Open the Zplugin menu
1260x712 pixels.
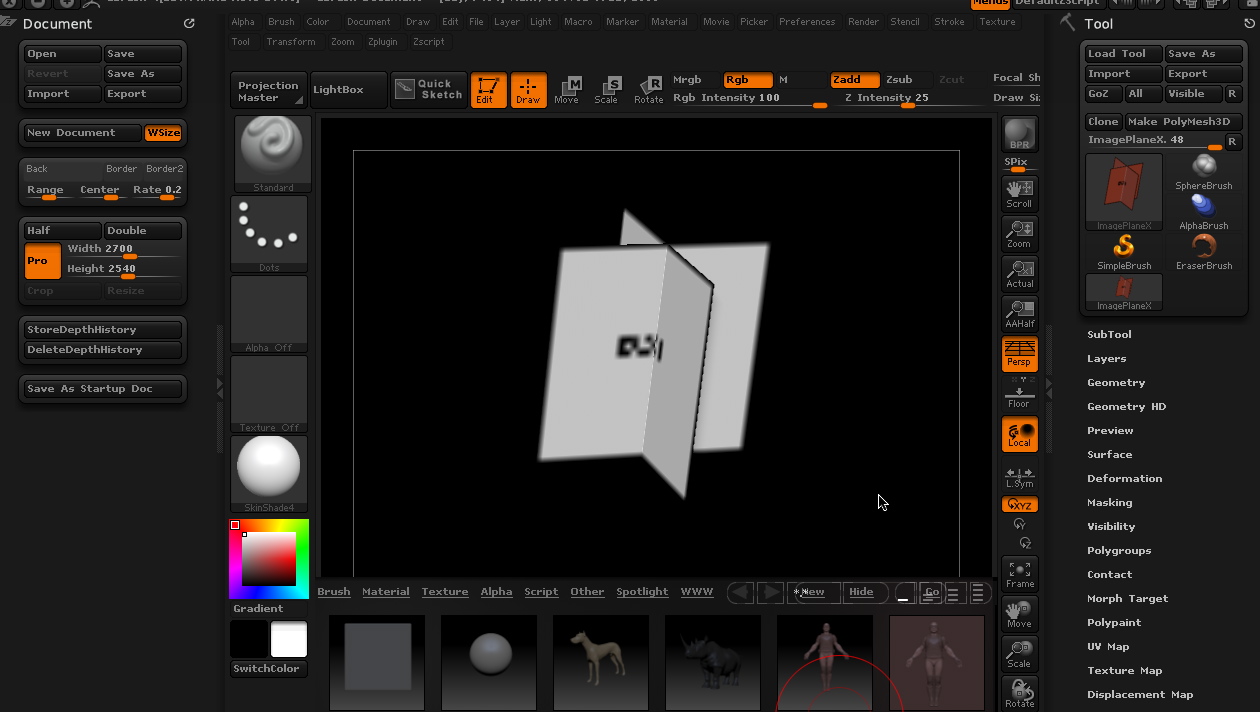pyautogui.click(x=383, y=42)
